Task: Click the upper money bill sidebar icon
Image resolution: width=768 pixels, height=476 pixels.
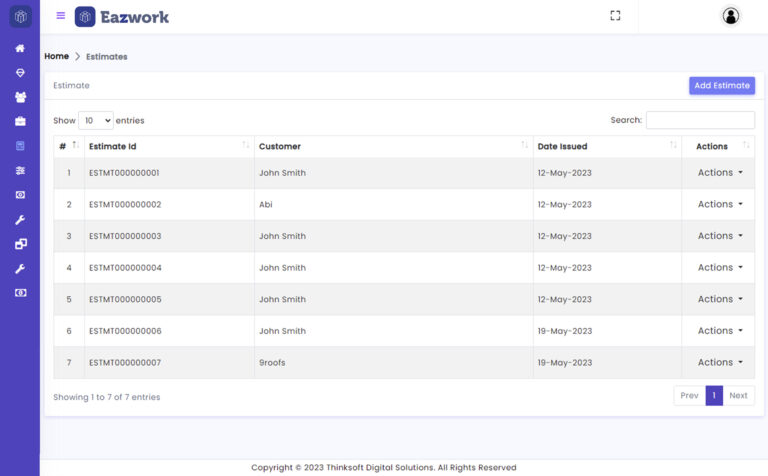Action: [x=20, y=195]
